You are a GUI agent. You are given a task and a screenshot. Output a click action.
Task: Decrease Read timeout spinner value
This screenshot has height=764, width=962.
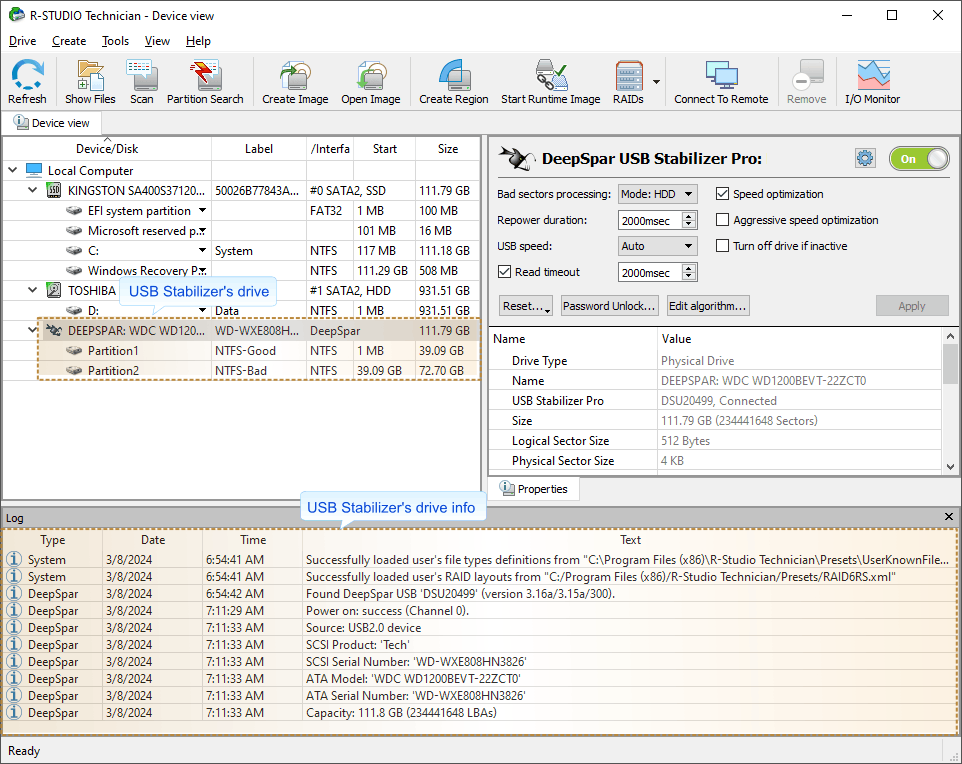[x=689, y=276]
